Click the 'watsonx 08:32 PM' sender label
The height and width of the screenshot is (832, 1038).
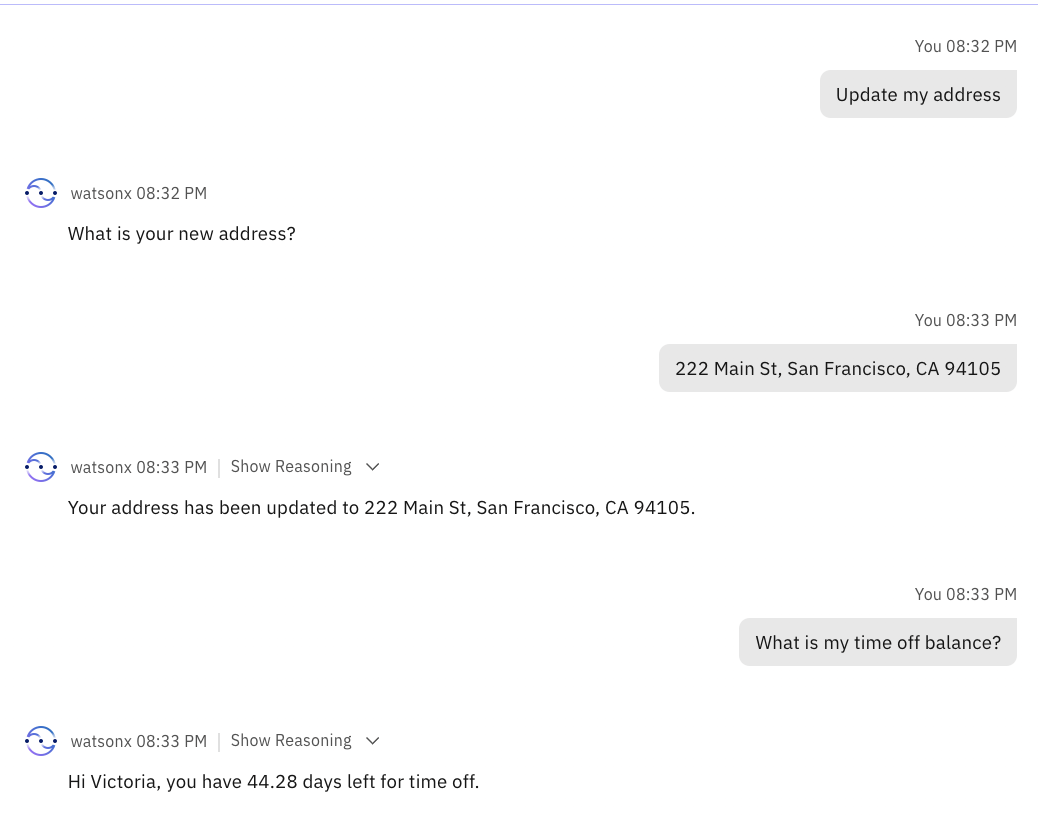click(x=139, y=193)
